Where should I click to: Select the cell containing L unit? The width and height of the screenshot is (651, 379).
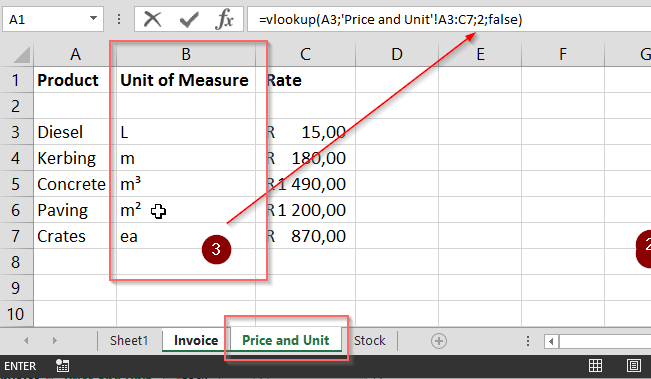coord(186,132)
